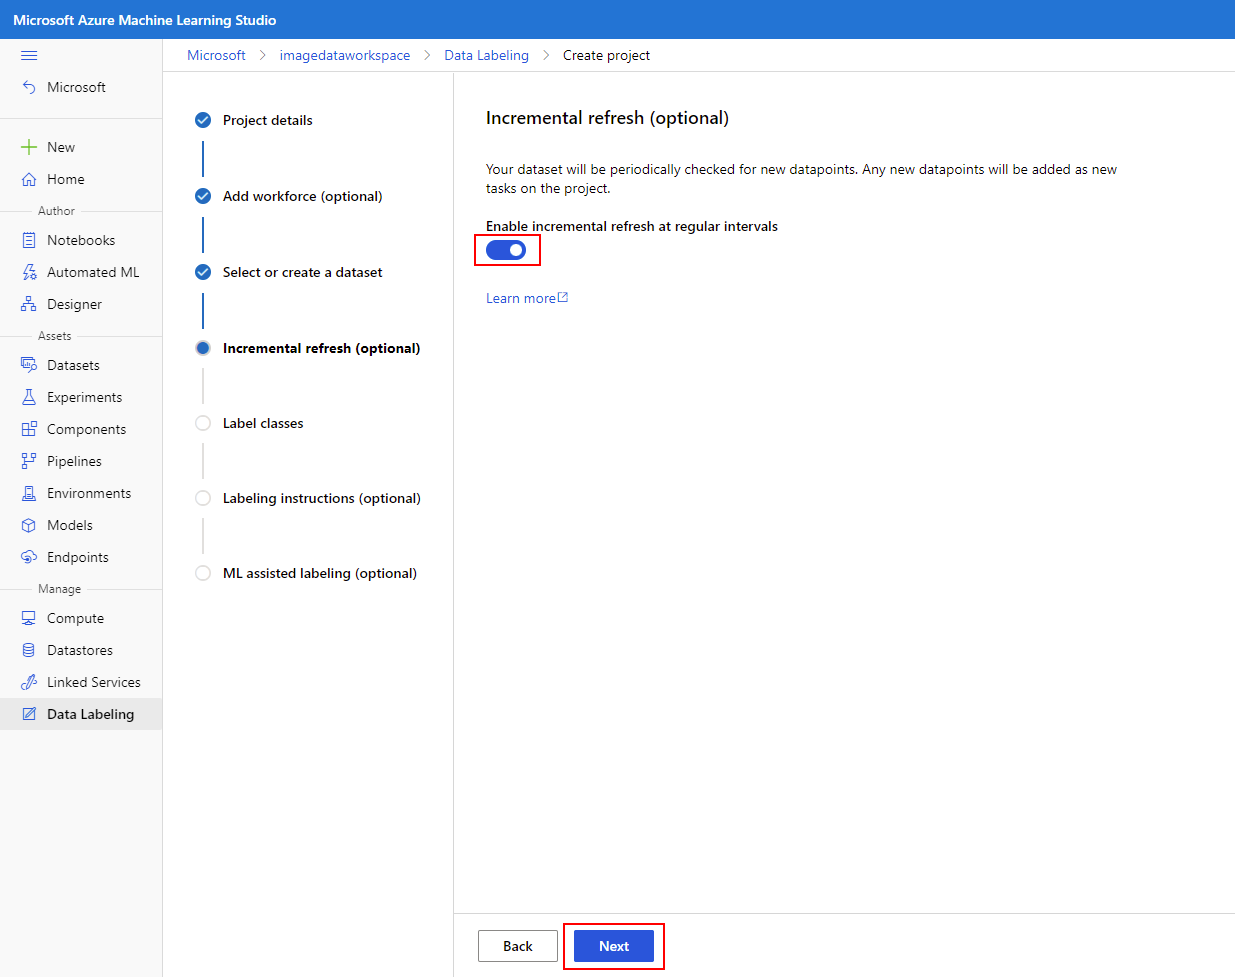Go back using the Back button

coord(517,945)
